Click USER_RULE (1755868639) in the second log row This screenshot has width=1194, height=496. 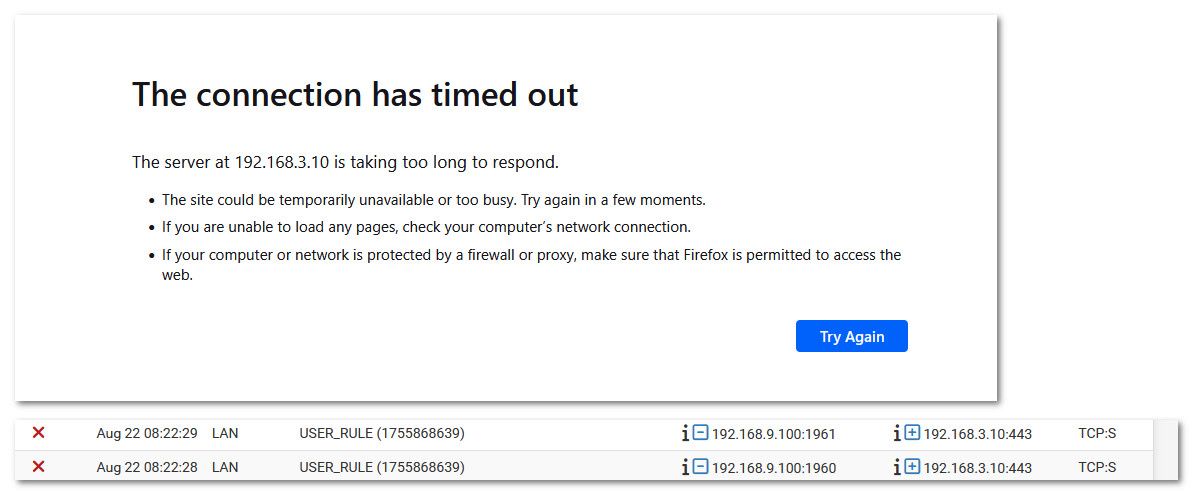(382, 467)
